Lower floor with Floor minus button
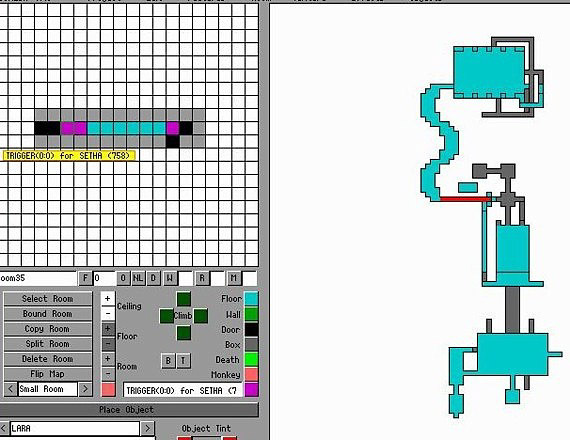Image resolution: width=570 pixels, height=440 pixels. [x=108, y=344]
